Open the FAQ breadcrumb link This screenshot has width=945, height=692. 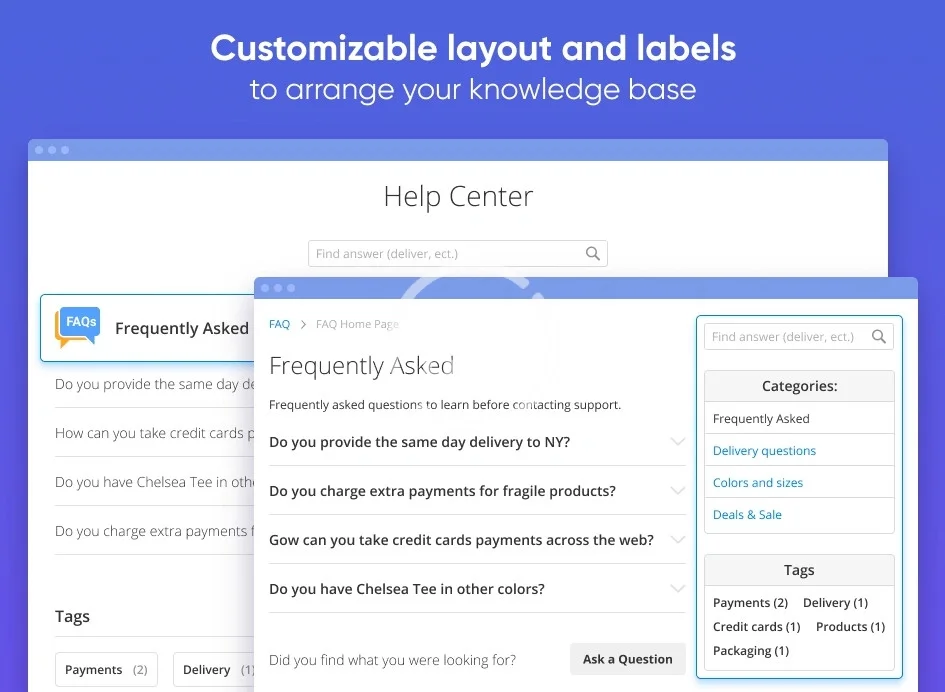(279, 325)
